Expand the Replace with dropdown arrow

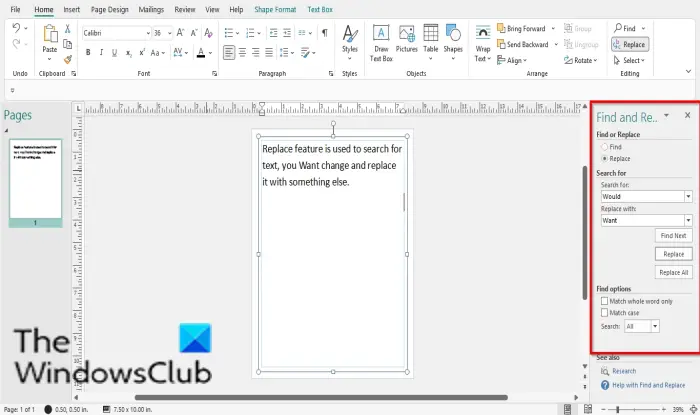click(x=688, y=220)
